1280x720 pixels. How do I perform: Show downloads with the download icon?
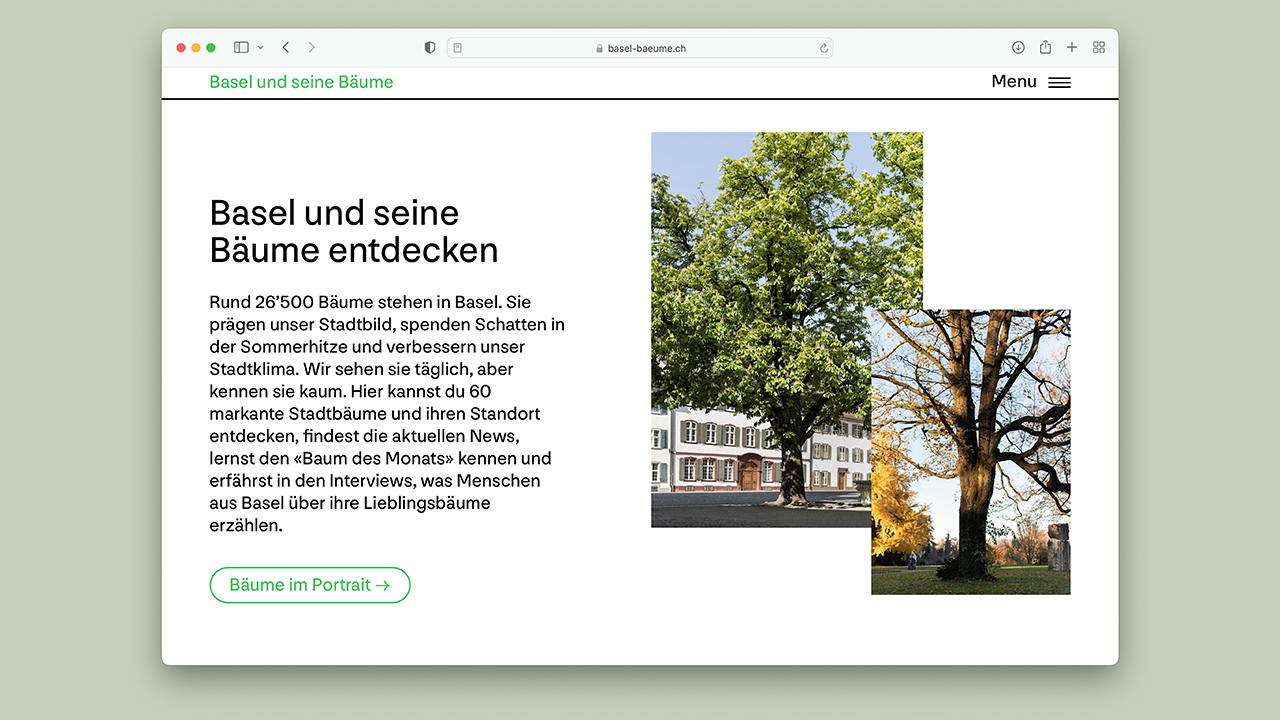point(1018,47)
